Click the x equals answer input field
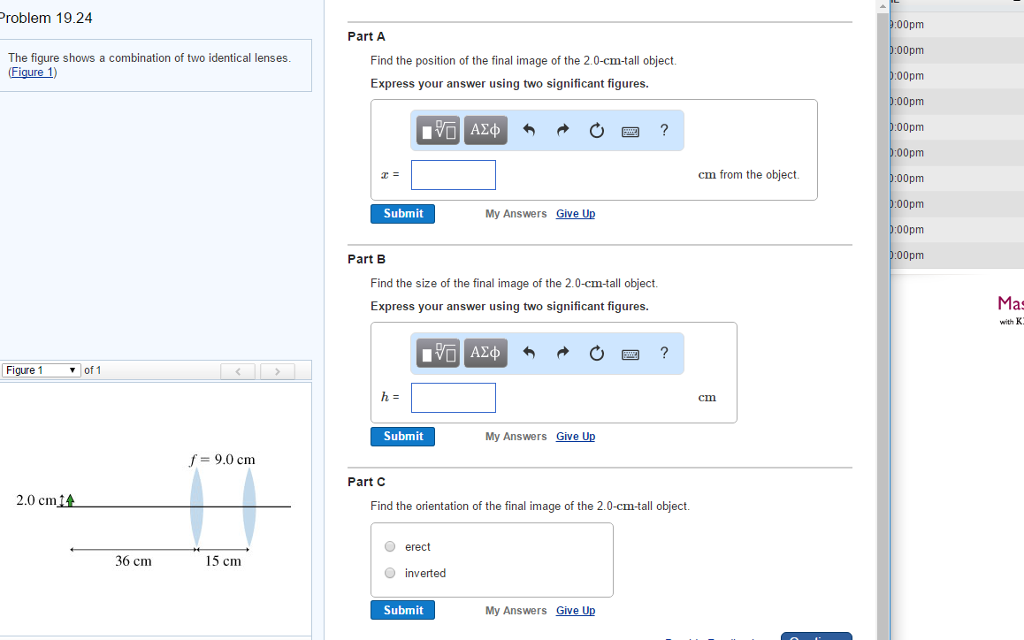Screen dimensions: 1024x640 (x=453, y=174)
